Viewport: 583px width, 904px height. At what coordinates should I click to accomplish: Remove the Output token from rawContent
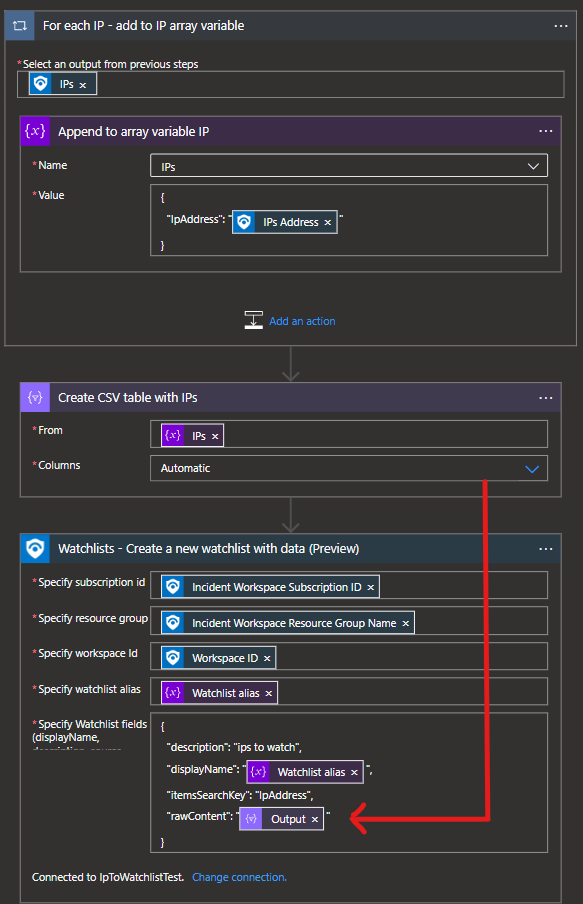pyautogui.click(x=315, y=820)
